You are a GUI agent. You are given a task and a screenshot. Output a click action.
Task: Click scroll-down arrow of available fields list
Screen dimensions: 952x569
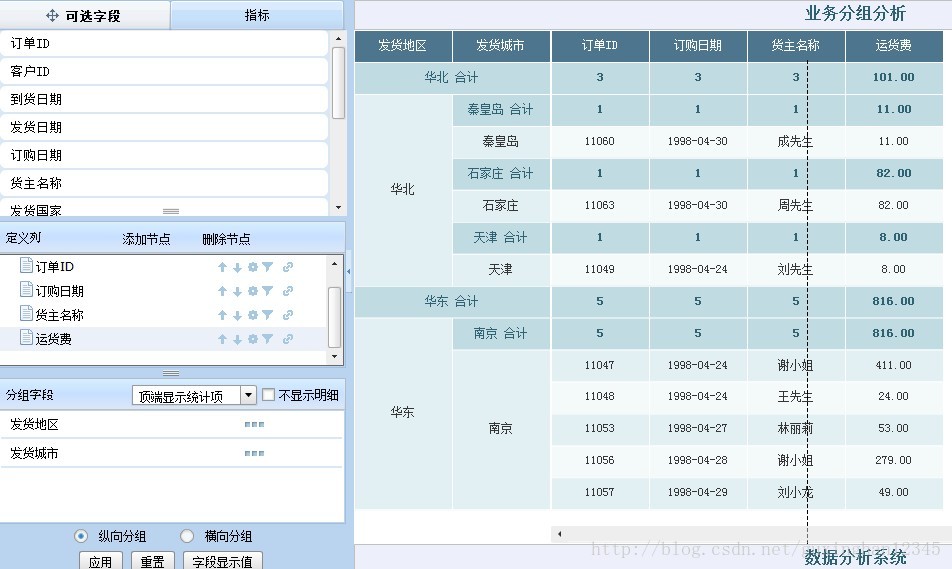pos(338,208)
